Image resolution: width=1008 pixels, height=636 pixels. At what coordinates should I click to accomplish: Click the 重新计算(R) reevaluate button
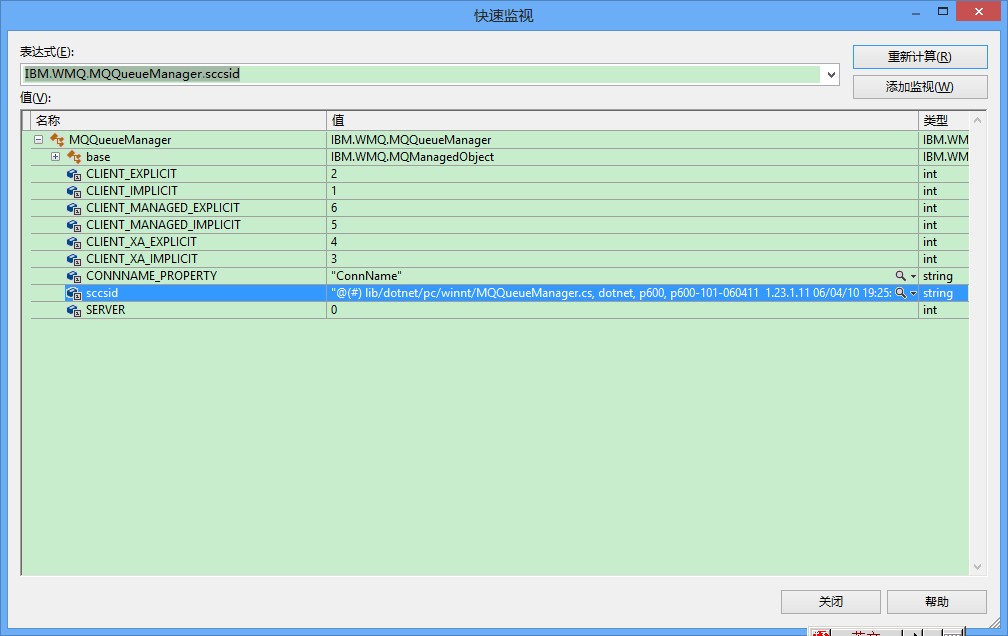[920, 57]
